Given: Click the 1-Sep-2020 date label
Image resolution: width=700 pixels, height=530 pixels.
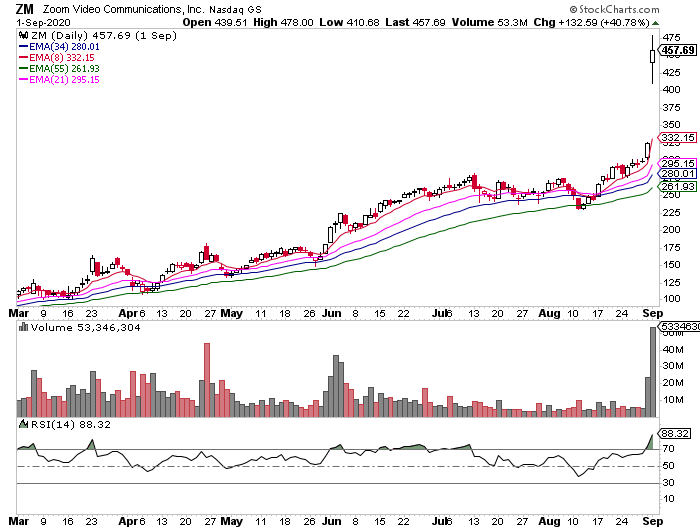Looking at the screenshot, I should (x=43, y=22).
